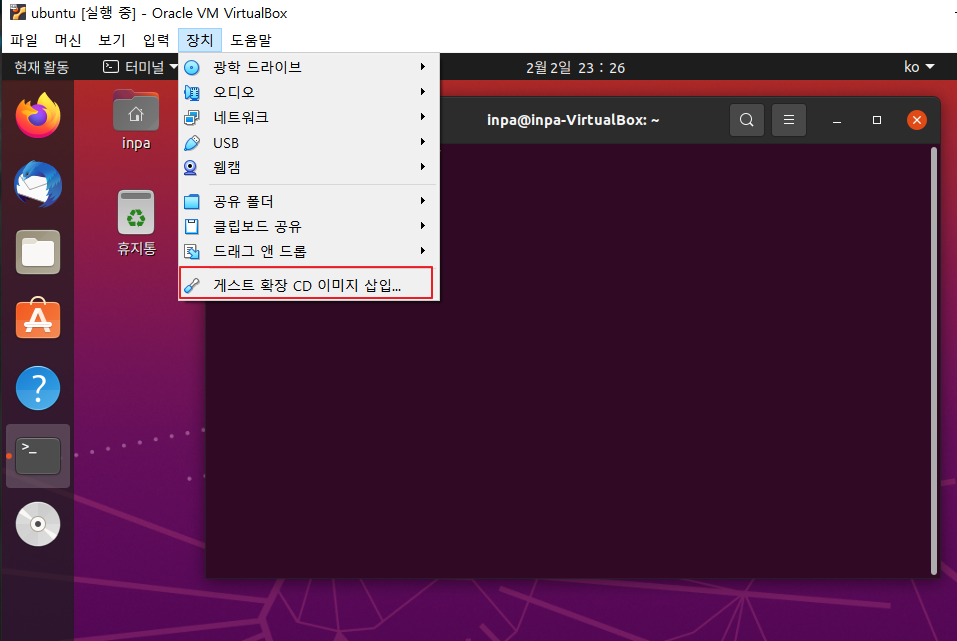Launch Firefox from the Ubuntu dock

38,115
